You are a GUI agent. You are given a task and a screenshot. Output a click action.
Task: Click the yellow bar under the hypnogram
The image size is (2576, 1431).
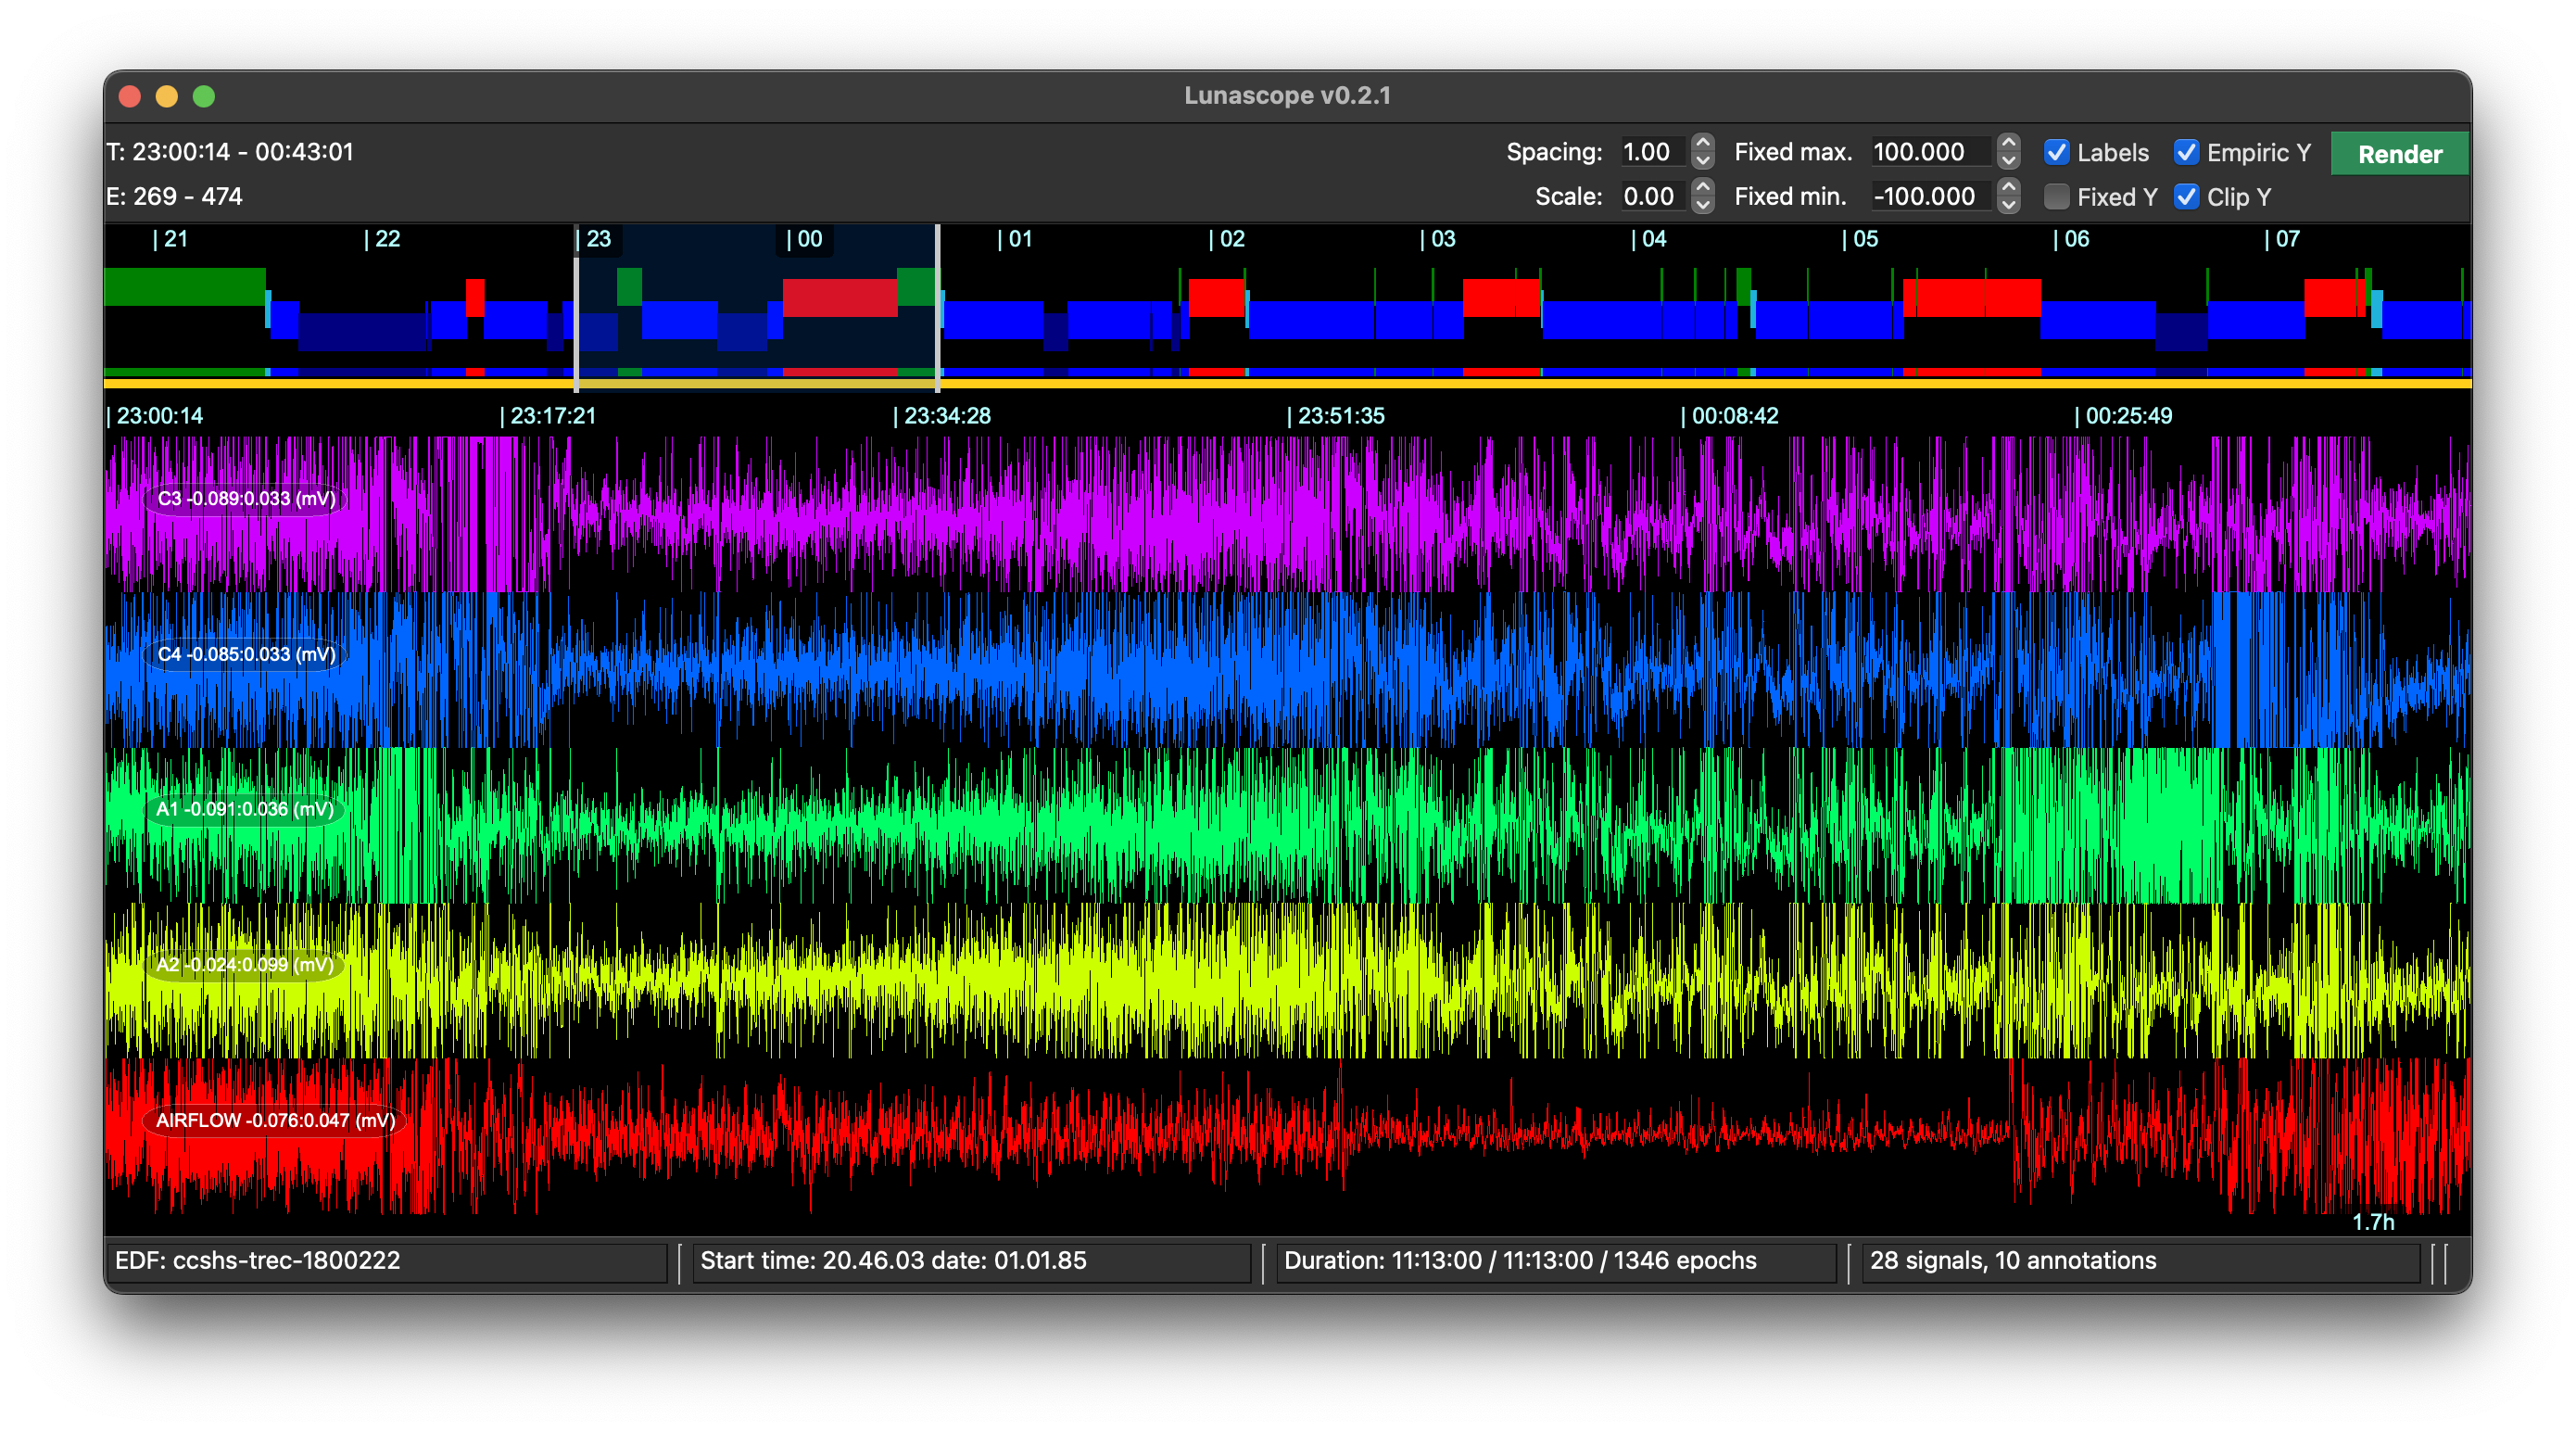coord(1600,383)
